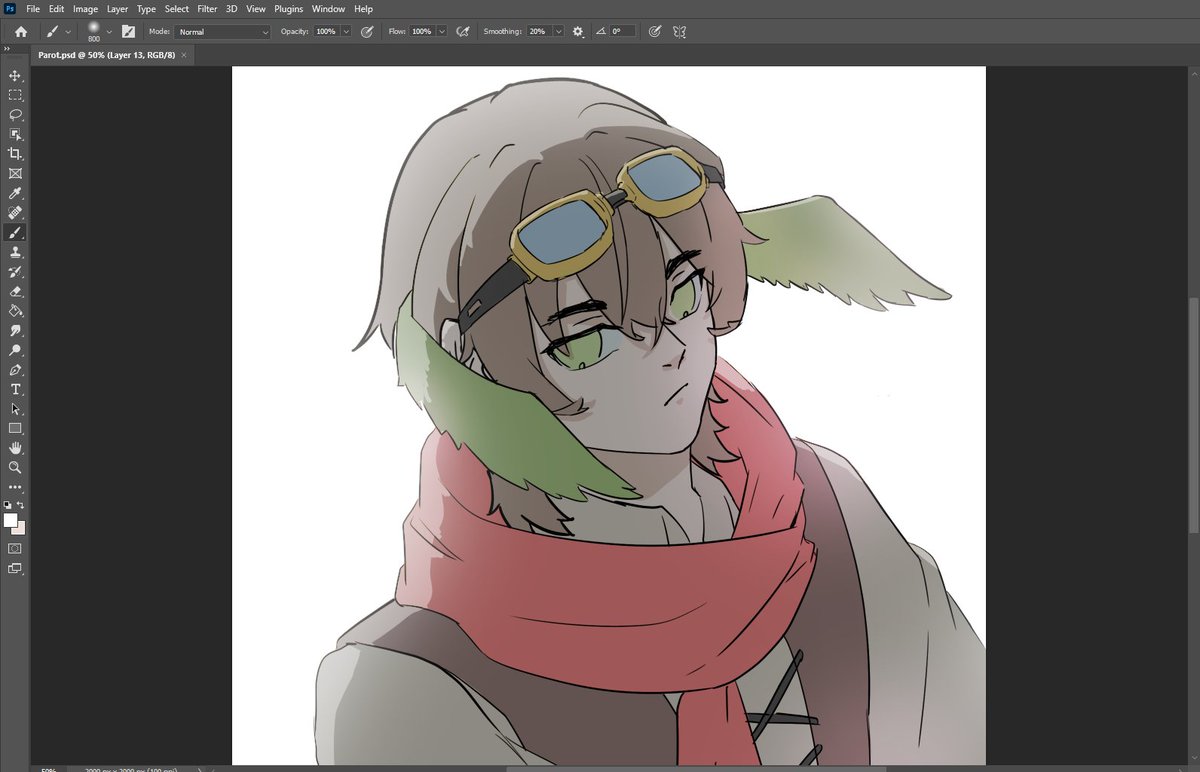Image resolution: width=1200 pixels, height=772 pixels.
Task: Click the Home button in options bar
Action: pyautogui.click(x=20, y=32)
